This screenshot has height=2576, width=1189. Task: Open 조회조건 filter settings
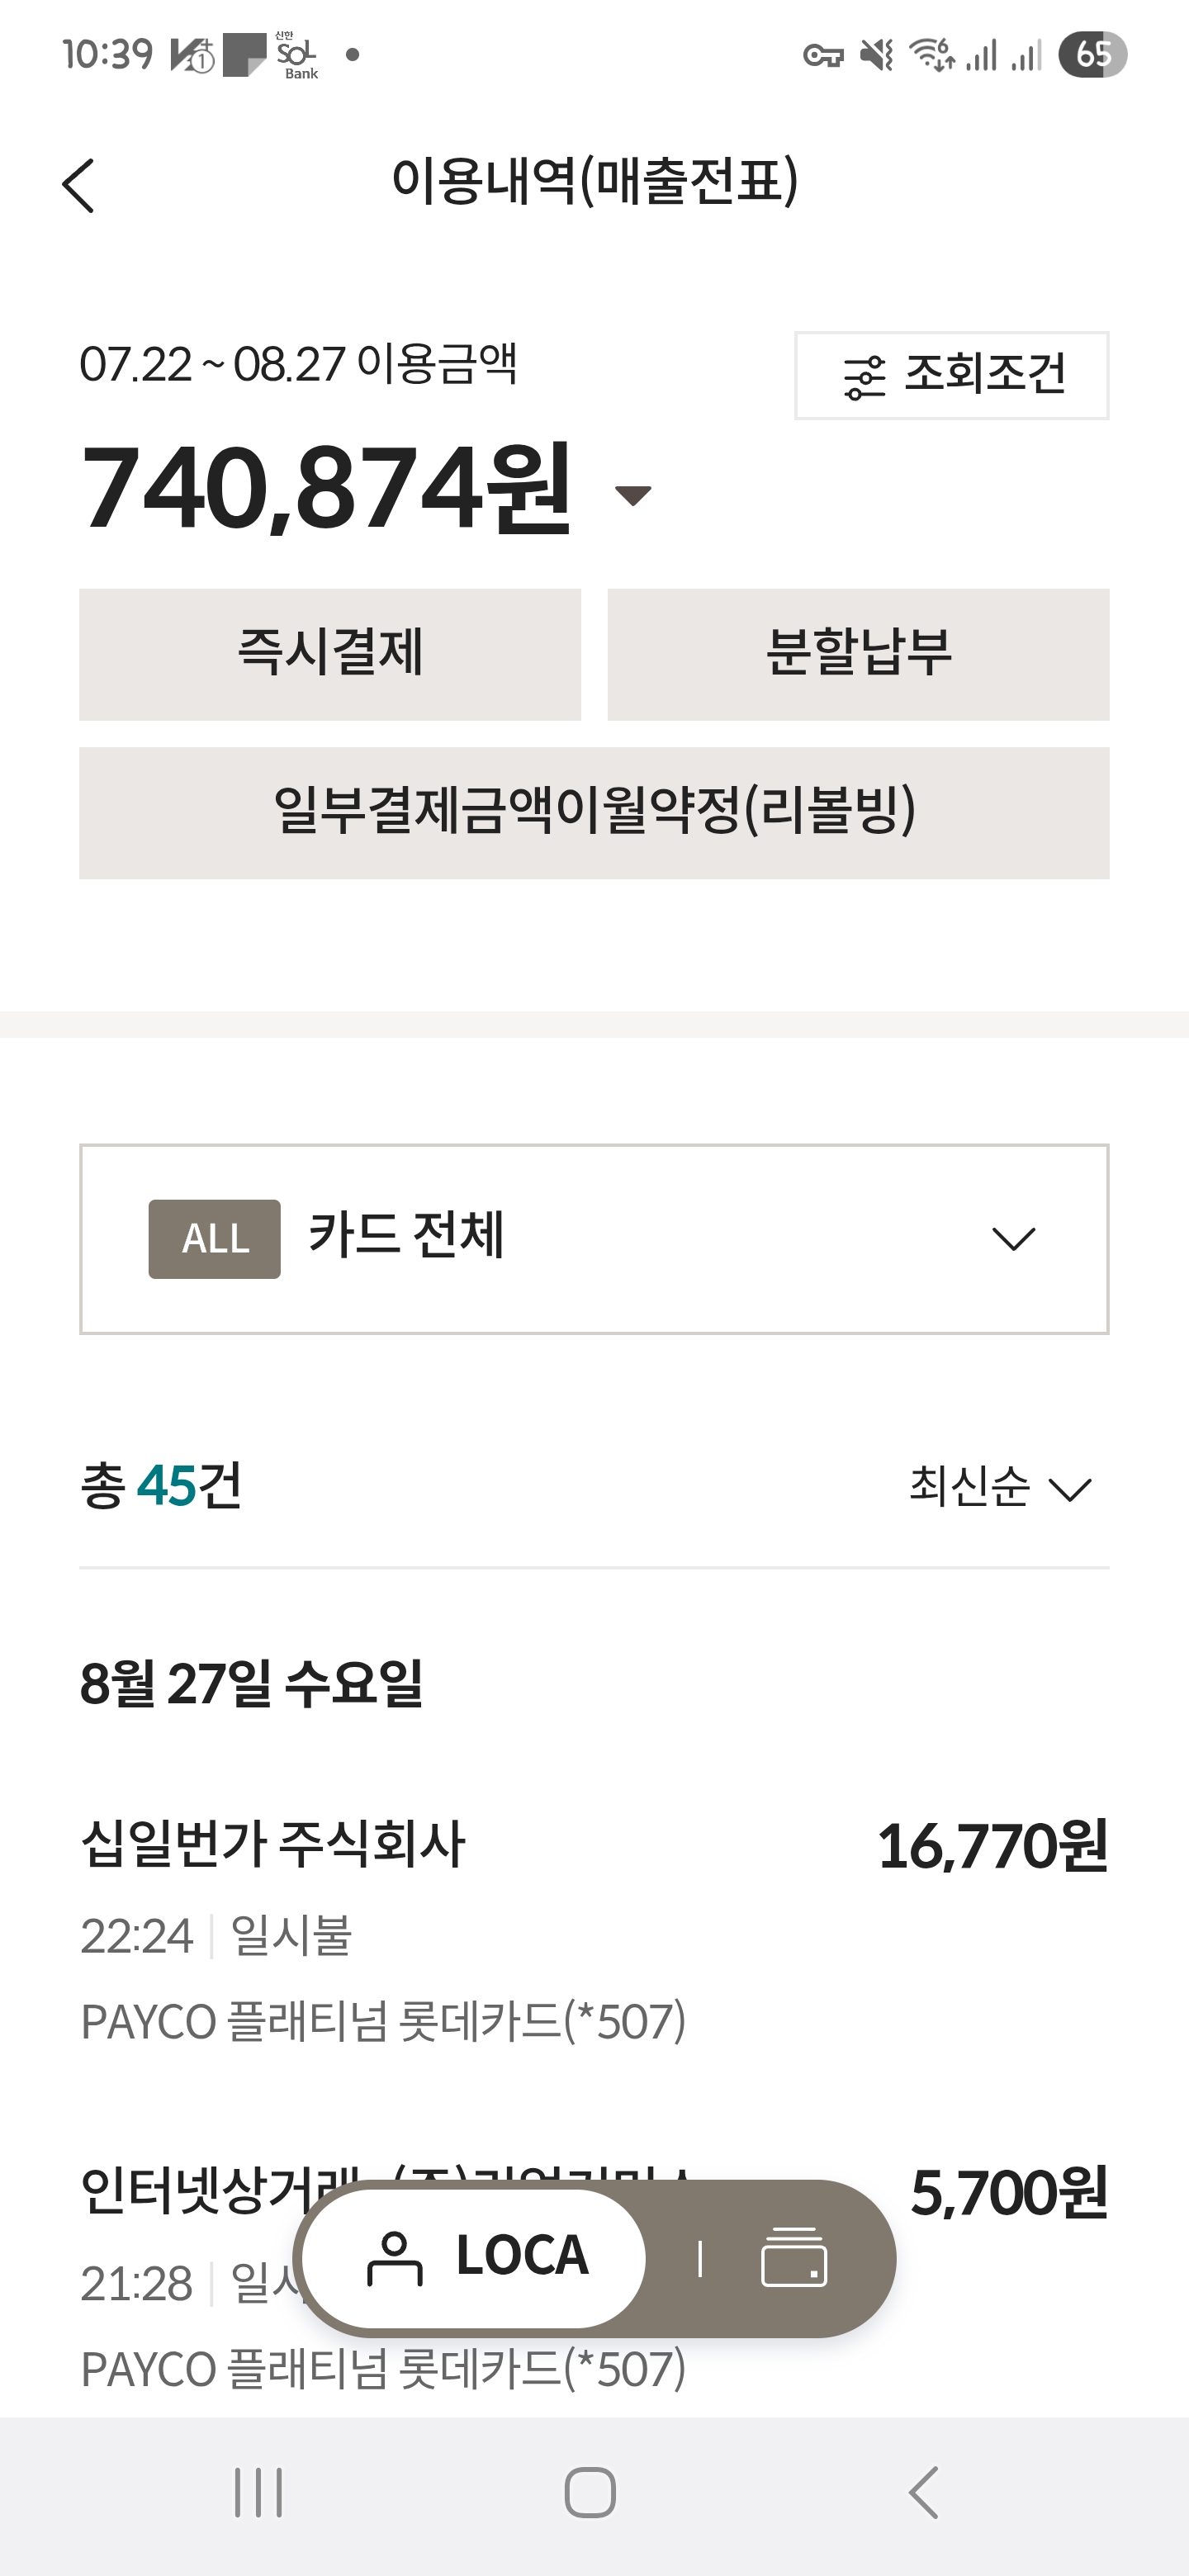coord(951,376)
